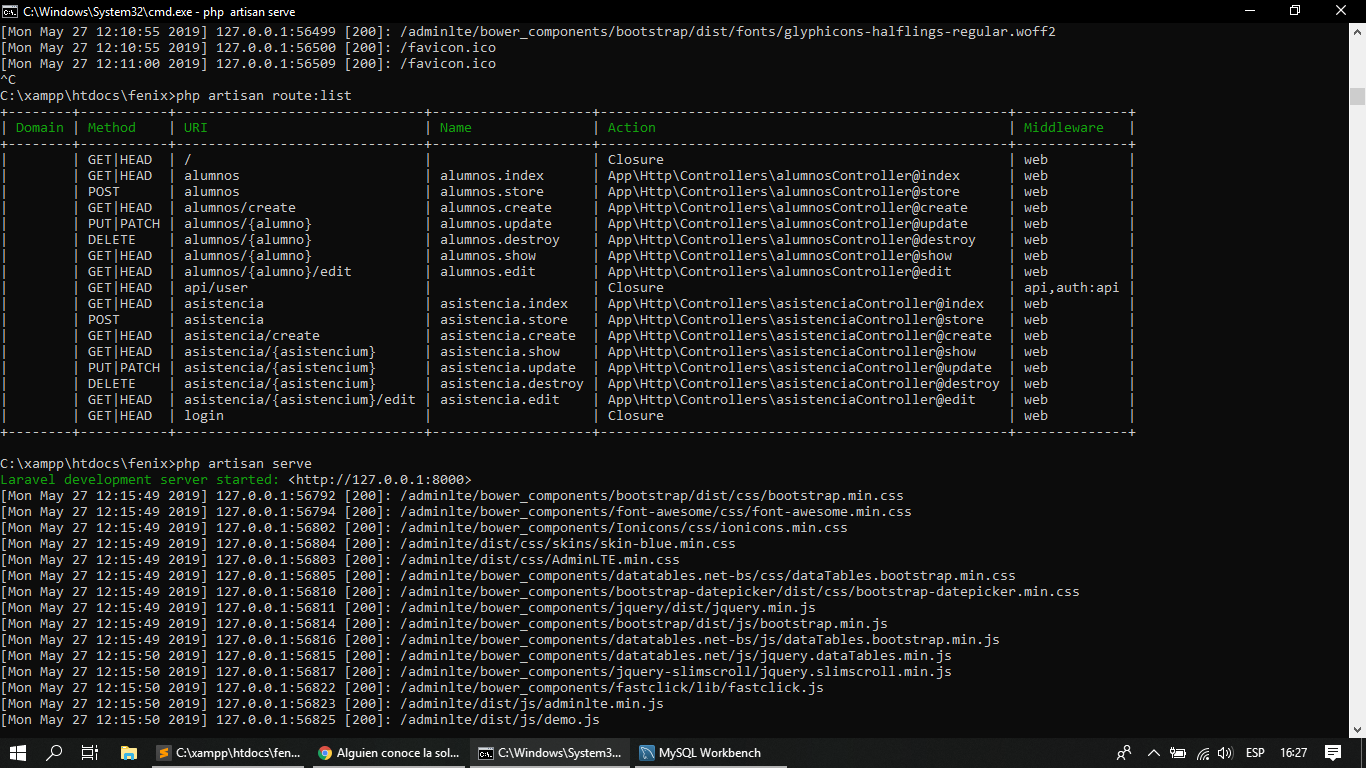The height and width of the screenshot is (768, 1366).
Task: Click the console vertical scrollbar thumb
Action: point(1357,96)
